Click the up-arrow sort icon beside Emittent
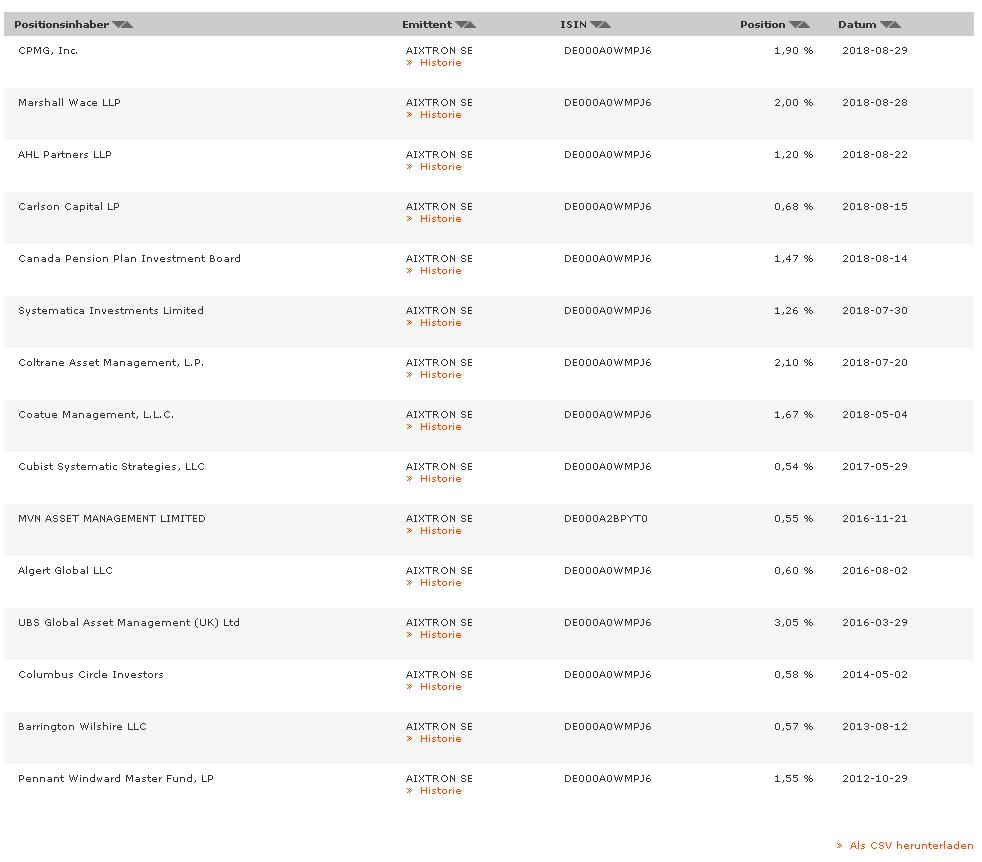This screenshot has height=862, width=982. 471,25
